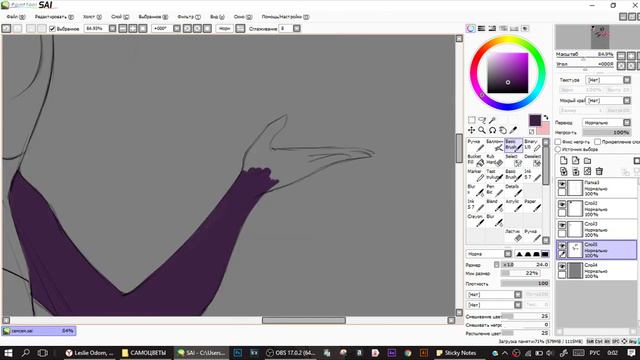Pick the Paper brush tool
The height and width of the screenshot is (360, 640).
coord(532,205)
